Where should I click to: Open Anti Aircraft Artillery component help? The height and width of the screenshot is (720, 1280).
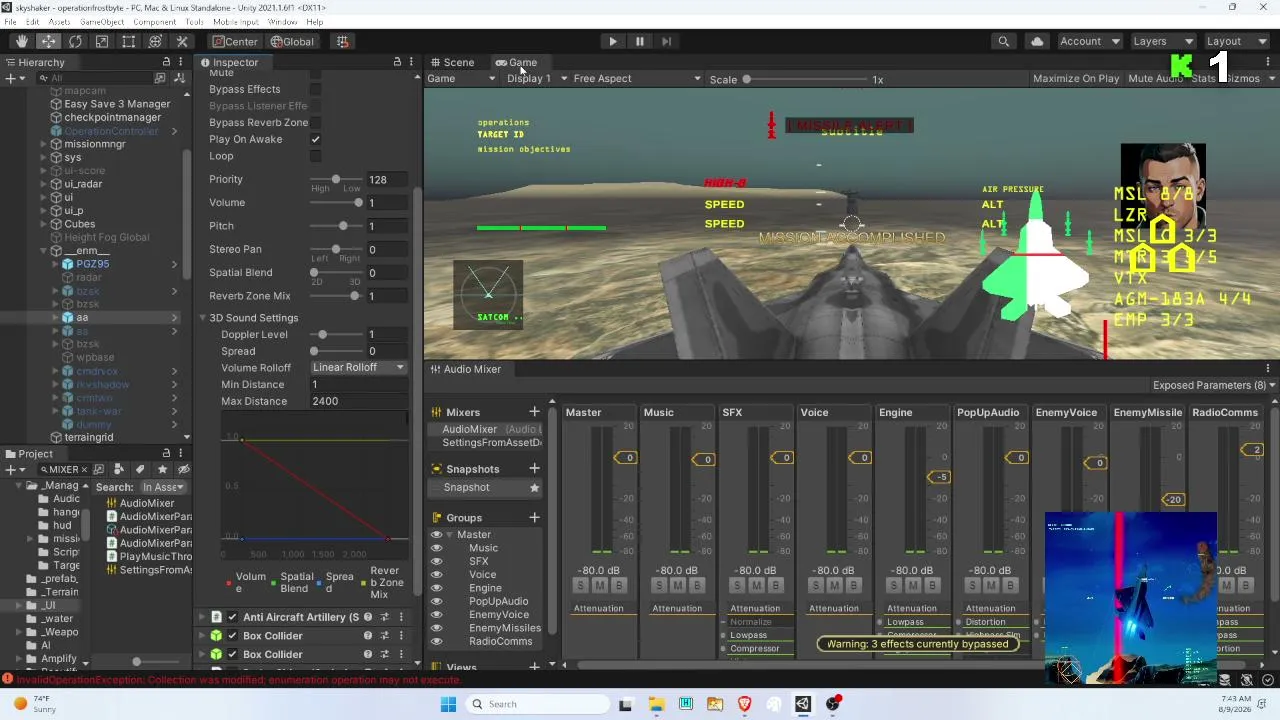368,617
